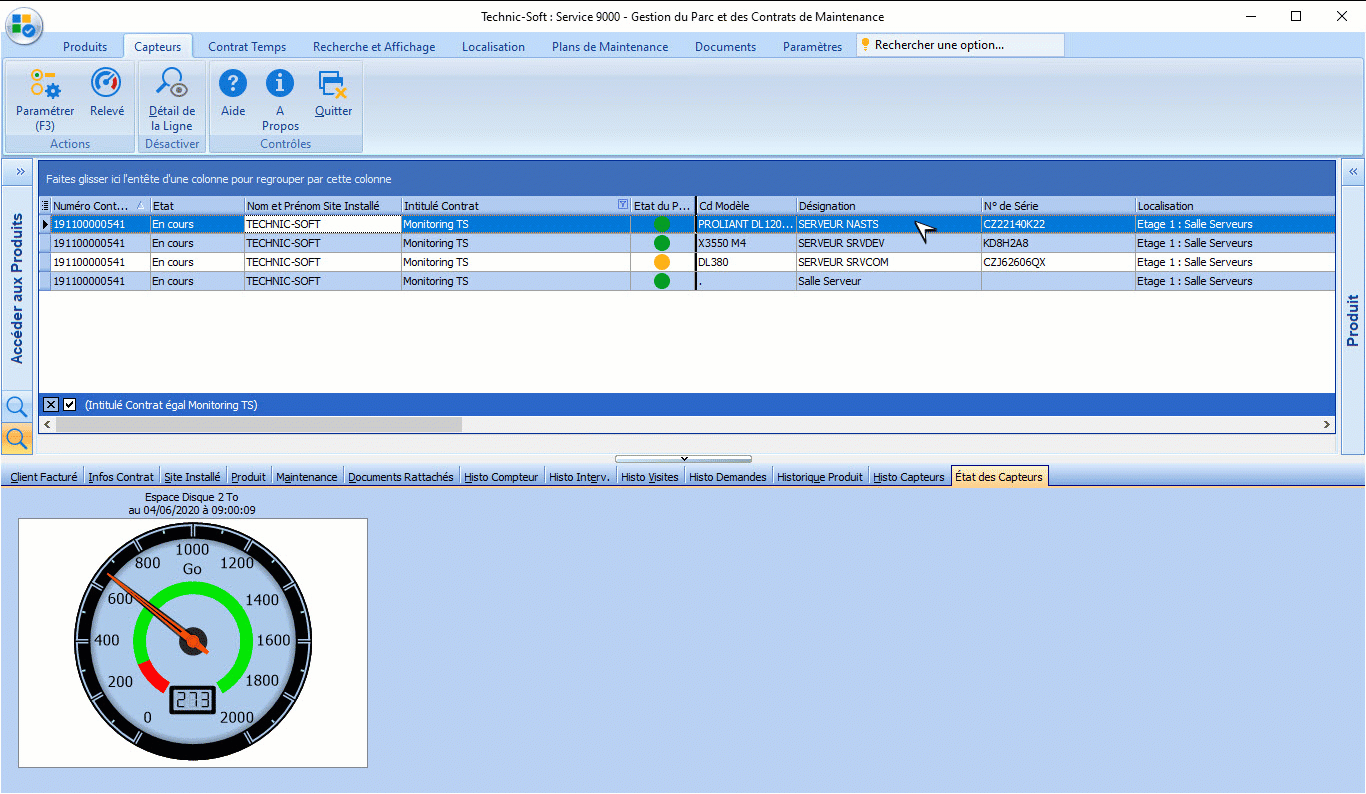Collapse the splitter arrow above bottom tabs
1366x794 pixels.
click(683, 459)
